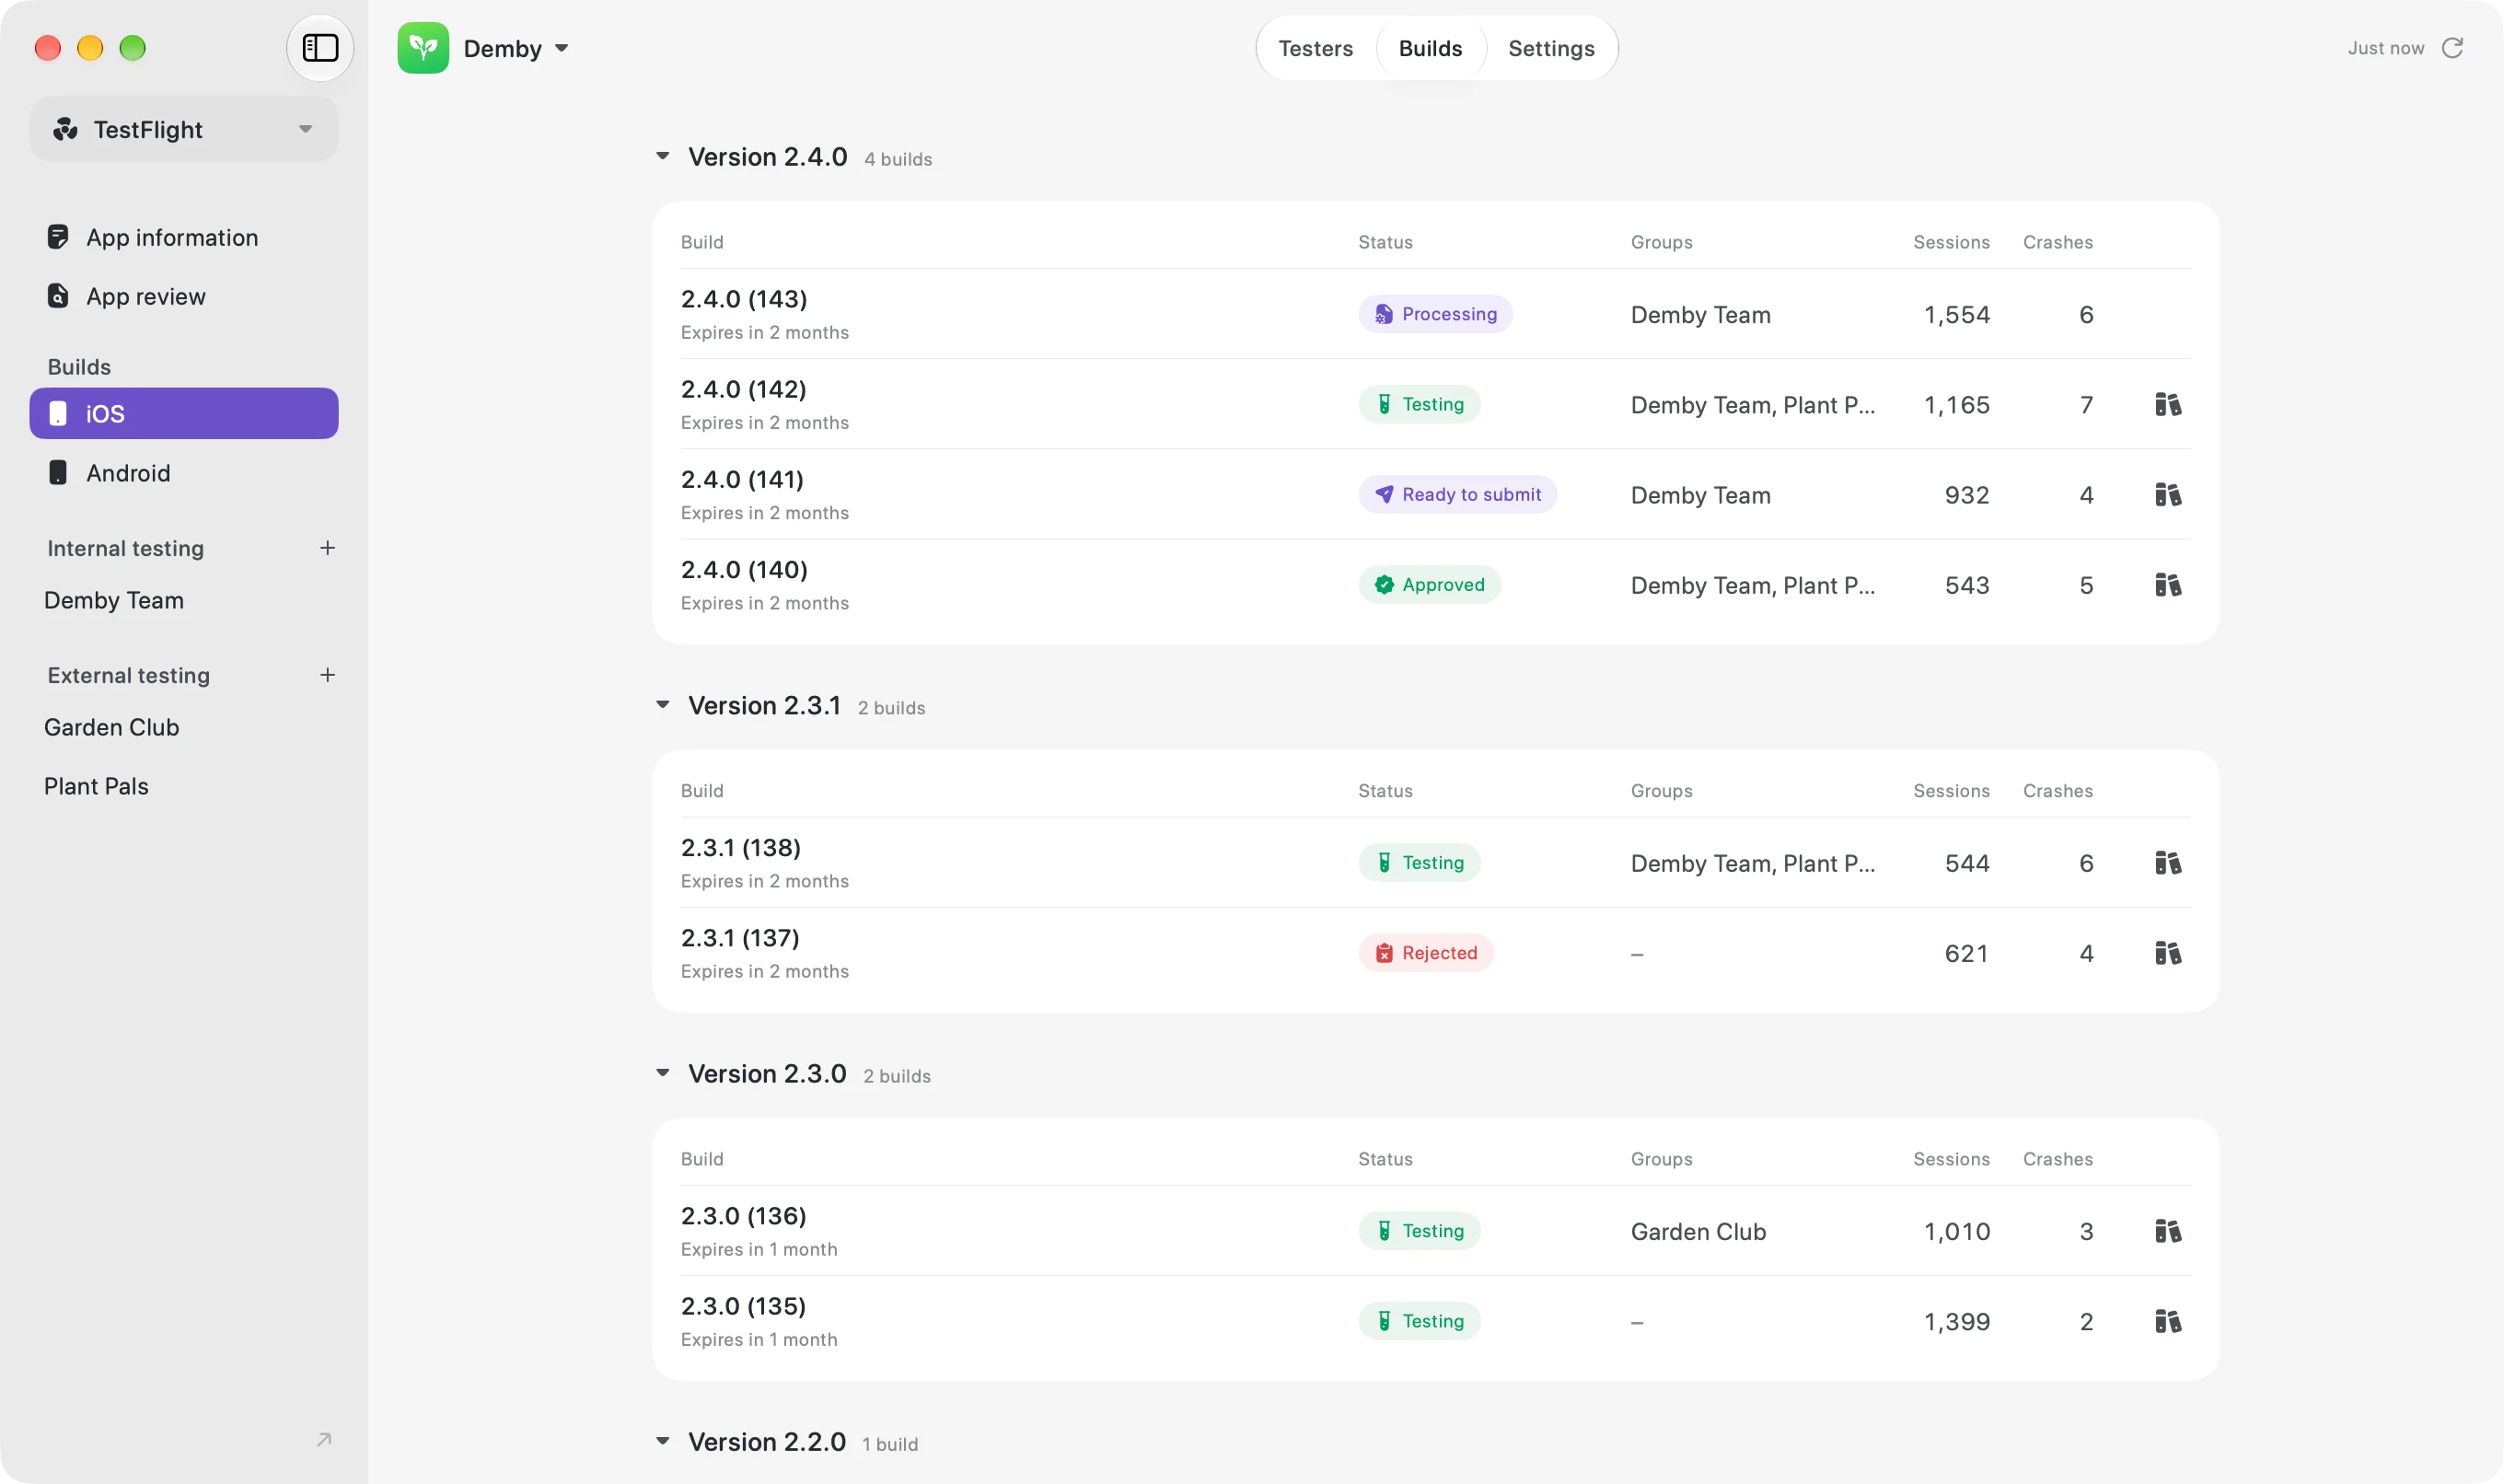2504x1484 pixels.
Task: Open build 2.3.1 (137) row
Action: (1435, 952)
